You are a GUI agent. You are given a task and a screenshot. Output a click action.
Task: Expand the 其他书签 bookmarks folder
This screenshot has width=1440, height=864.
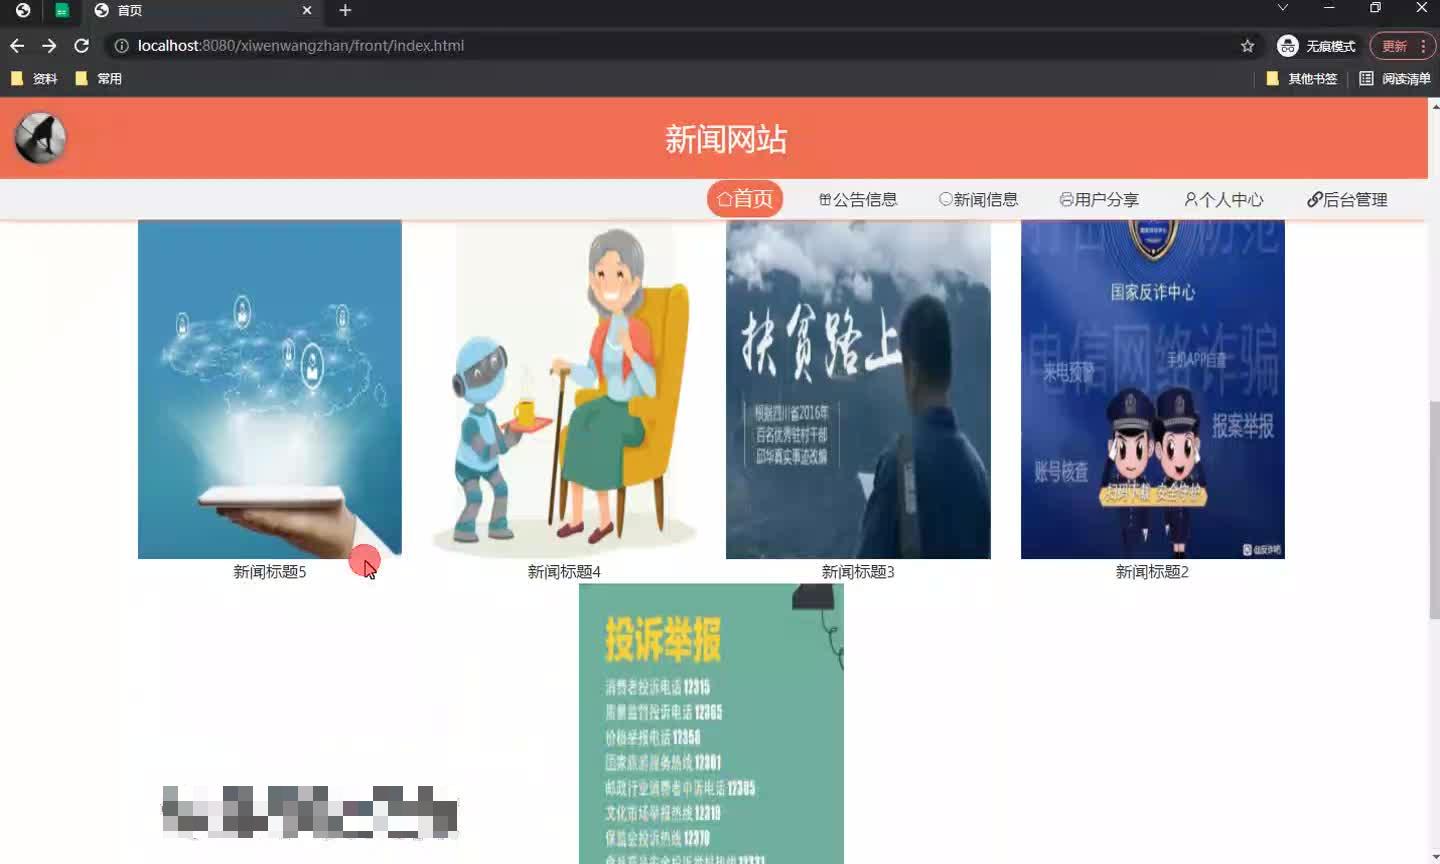pyautogui.click(x=1301, y=78)
